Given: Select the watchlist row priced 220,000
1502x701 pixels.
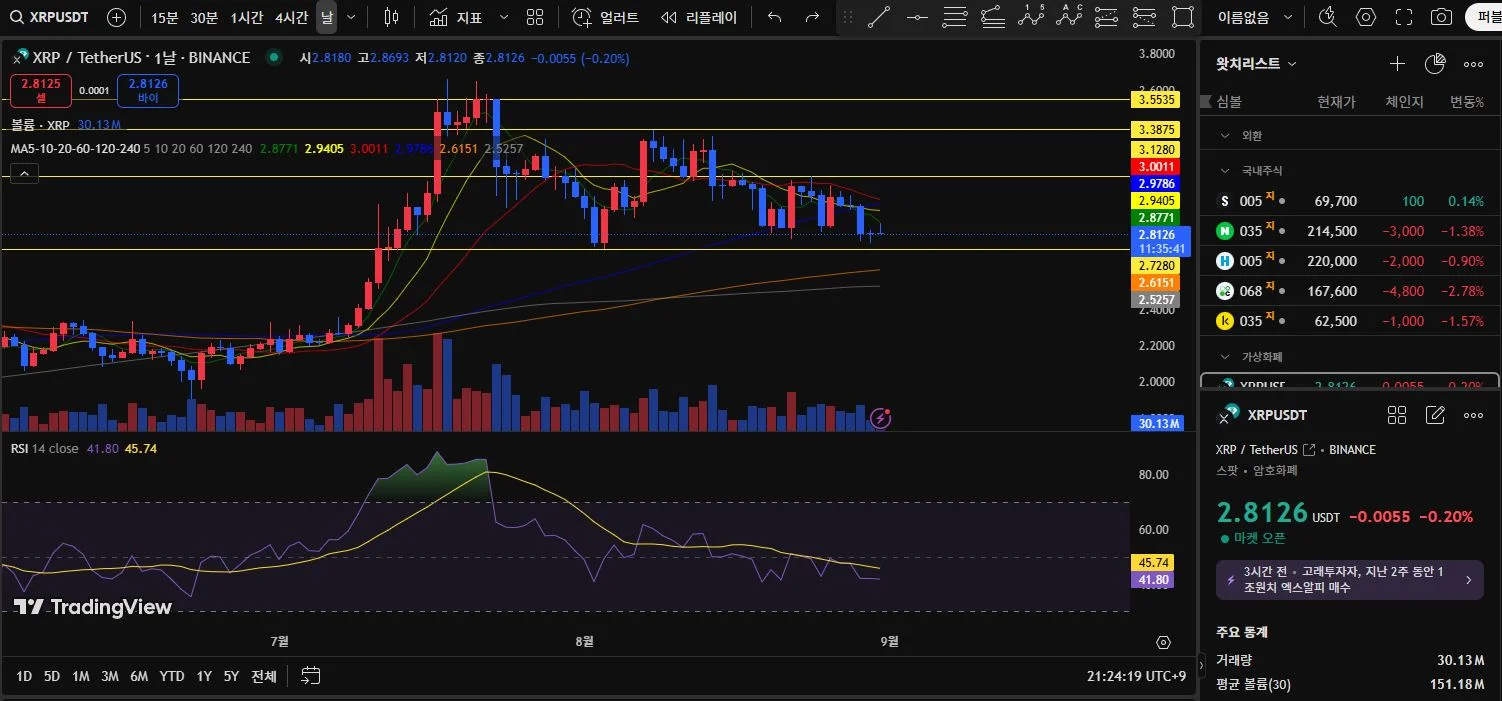Looking at the screenshot, I should coord(1350,261).
